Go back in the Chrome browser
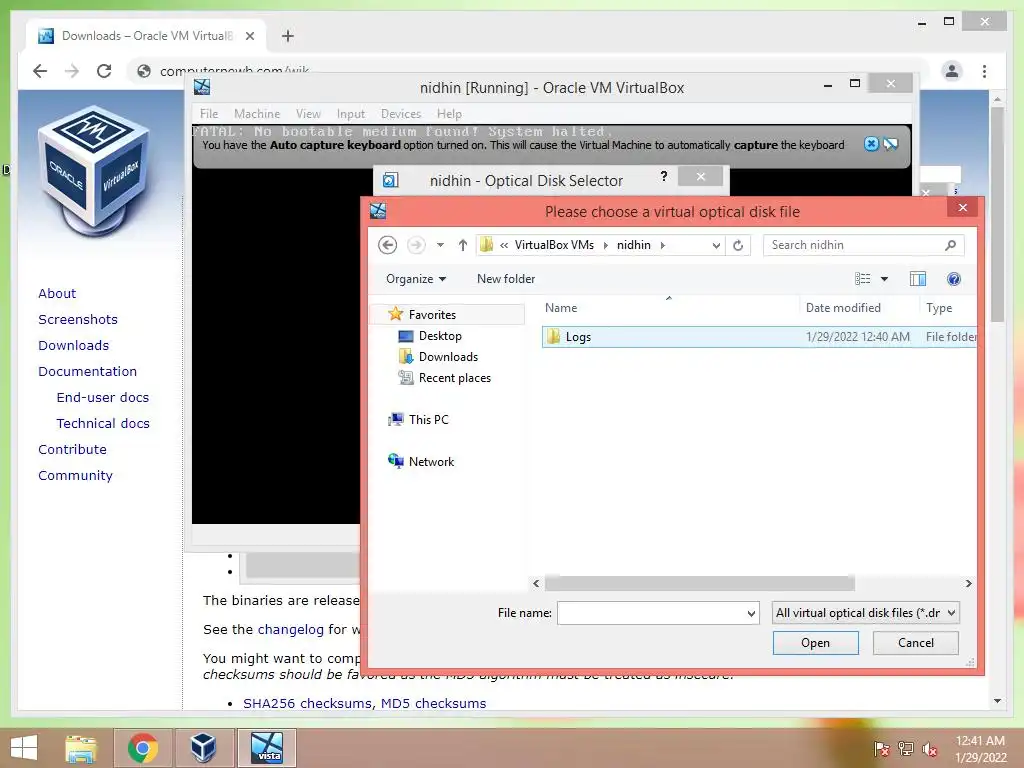This screenshot has width=1024, height=768. click(x=40, y=71)
